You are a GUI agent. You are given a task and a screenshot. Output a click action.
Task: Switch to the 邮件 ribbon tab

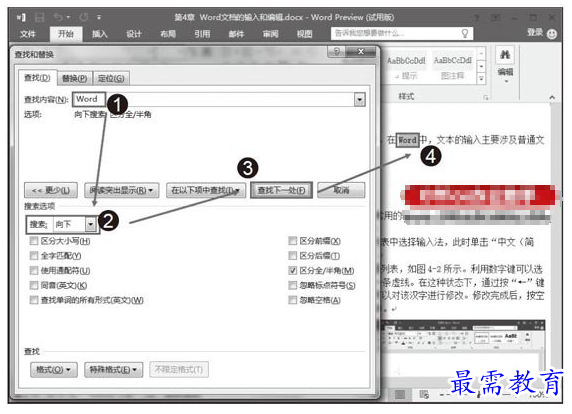coord(236,34)
